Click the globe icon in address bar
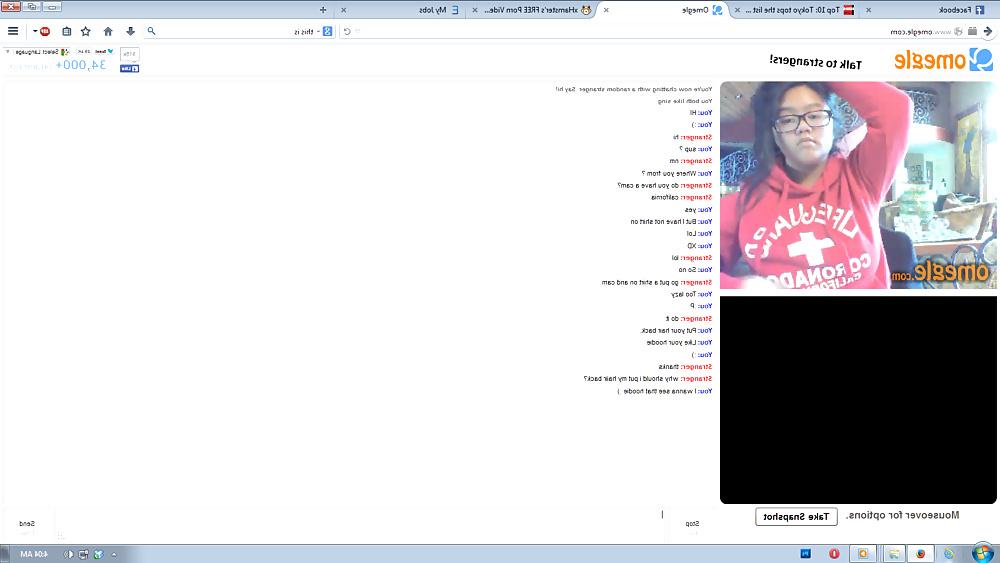1000x563 pixels. click(958, 31)
